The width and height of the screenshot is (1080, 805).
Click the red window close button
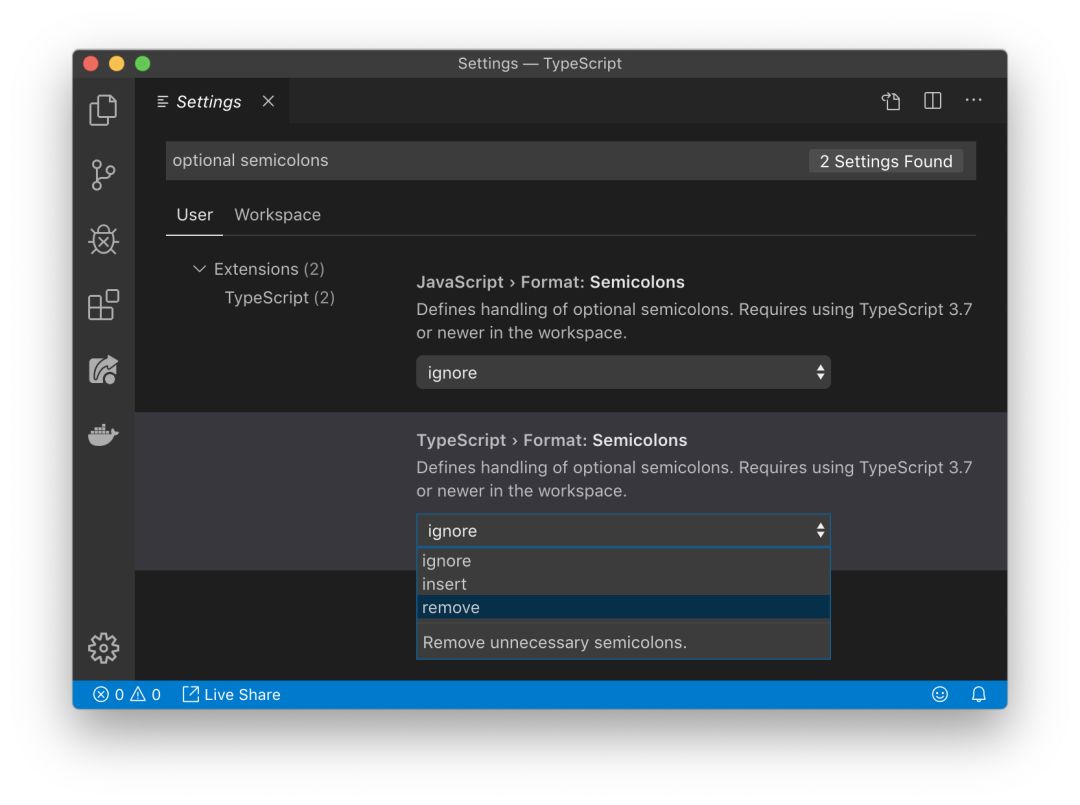click(x=90, y=64)
